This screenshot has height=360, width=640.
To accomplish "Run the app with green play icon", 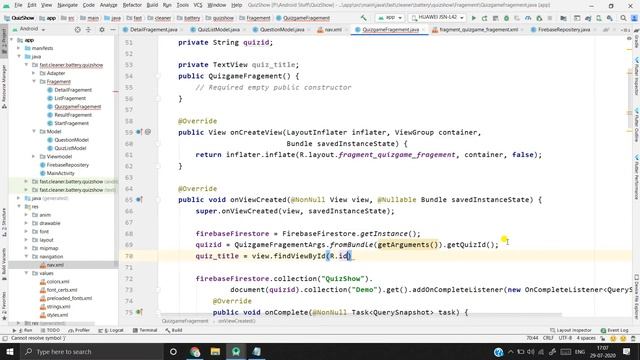I will tap(473, 18).
